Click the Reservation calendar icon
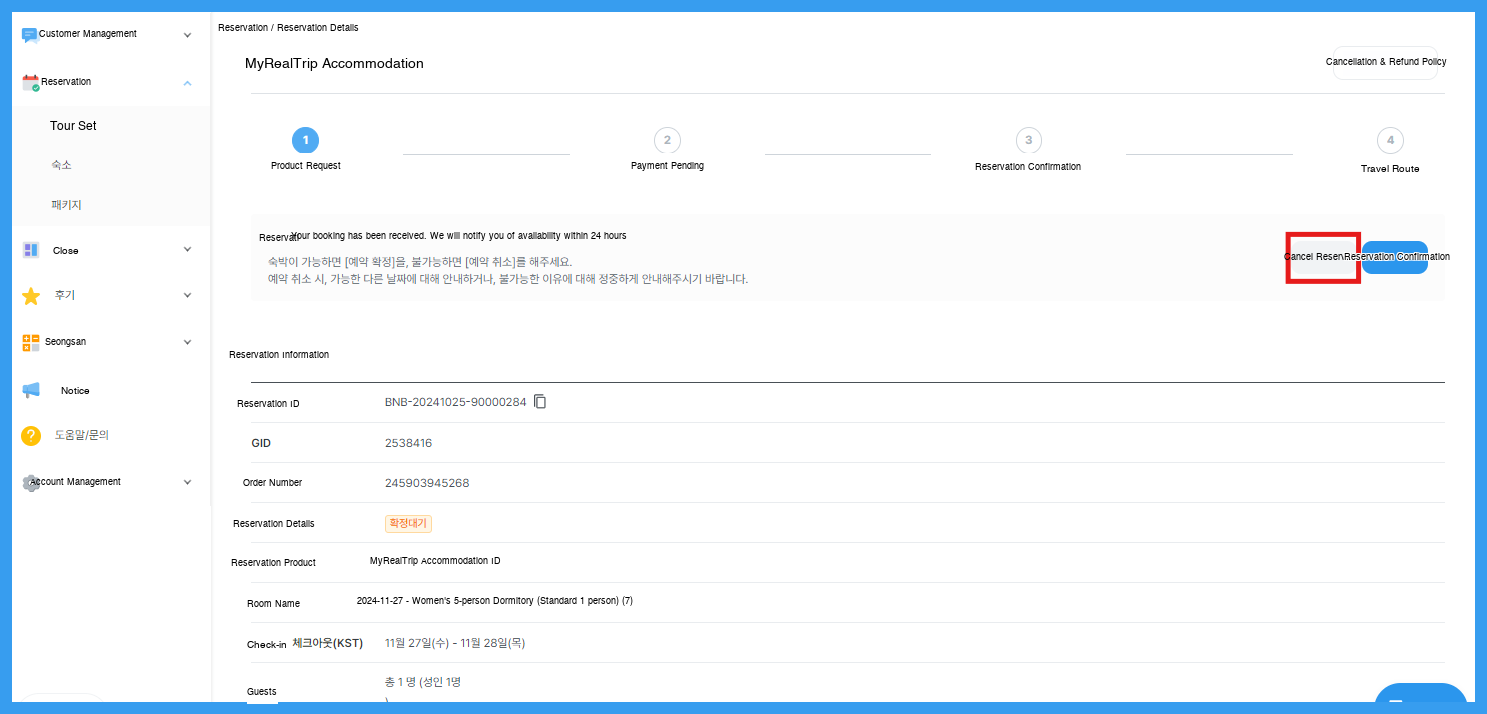This screenshot has width=1487, height=714. (x=31, y=83)
